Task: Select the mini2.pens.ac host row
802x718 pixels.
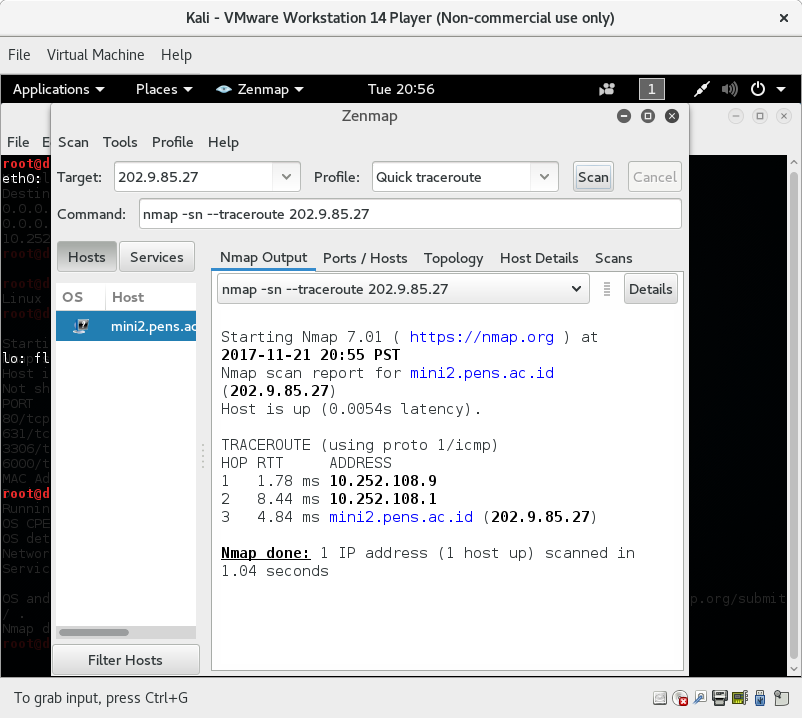Action: (126, 326)
